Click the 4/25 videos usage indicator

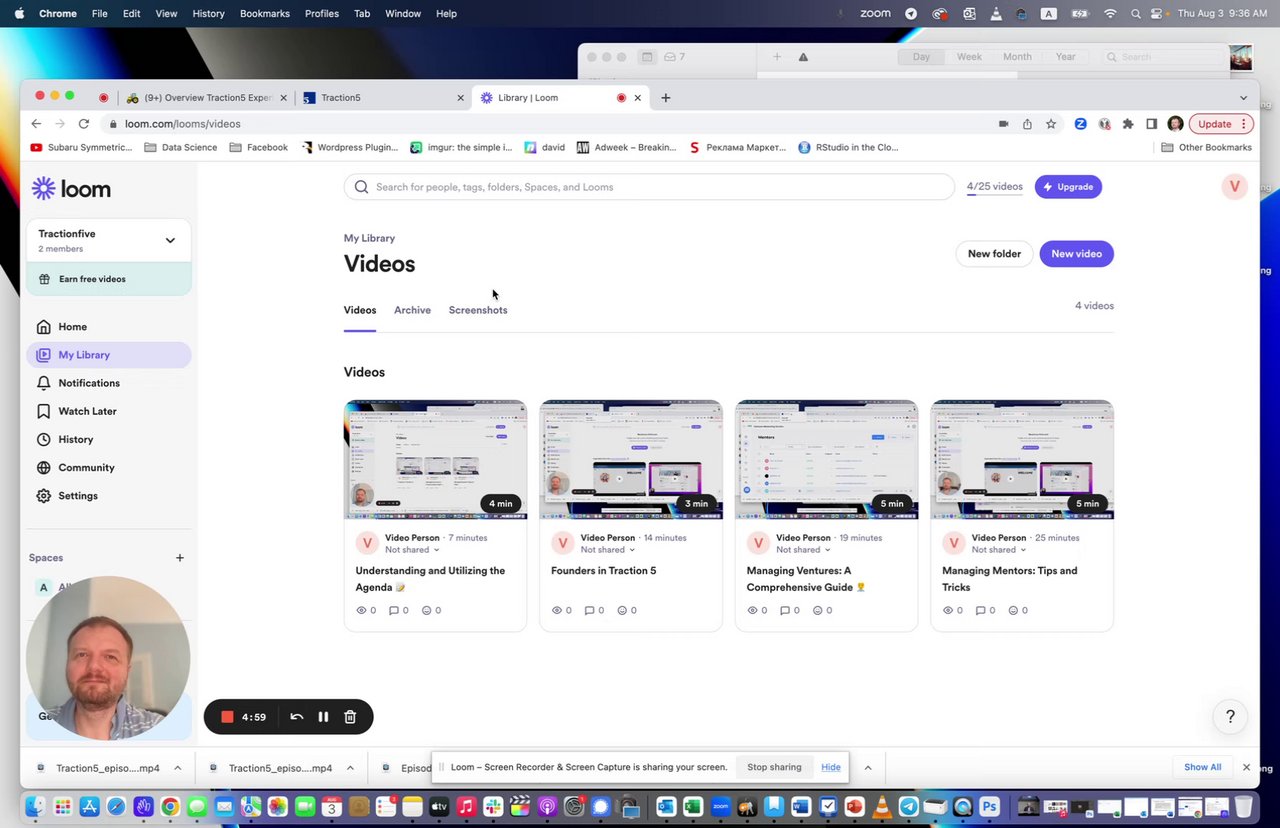994,187
